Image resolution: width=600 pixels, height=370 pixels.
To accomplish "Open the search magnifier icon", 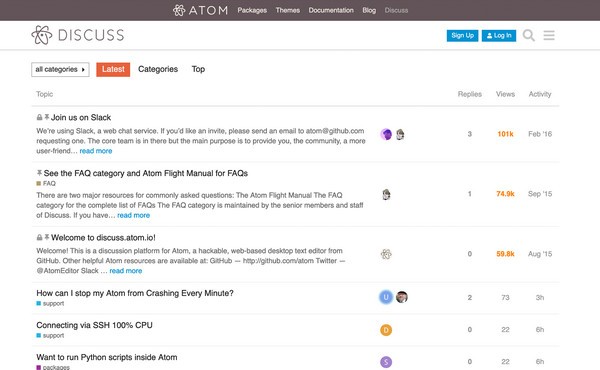I will point(528,35).
